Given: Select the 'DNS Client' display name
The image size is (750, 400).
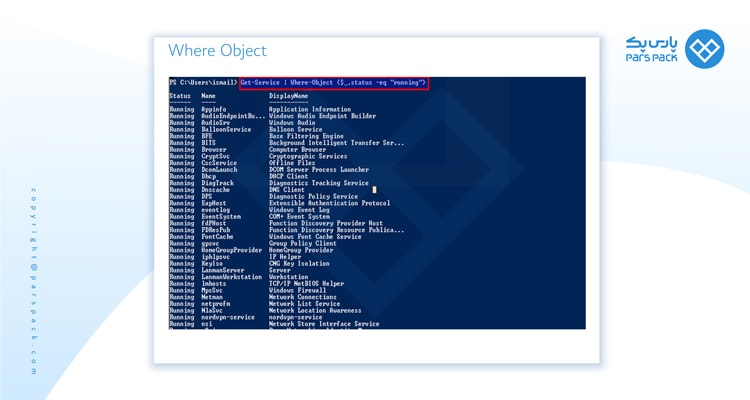Looking at the screenshot, I should click(287, 189).
